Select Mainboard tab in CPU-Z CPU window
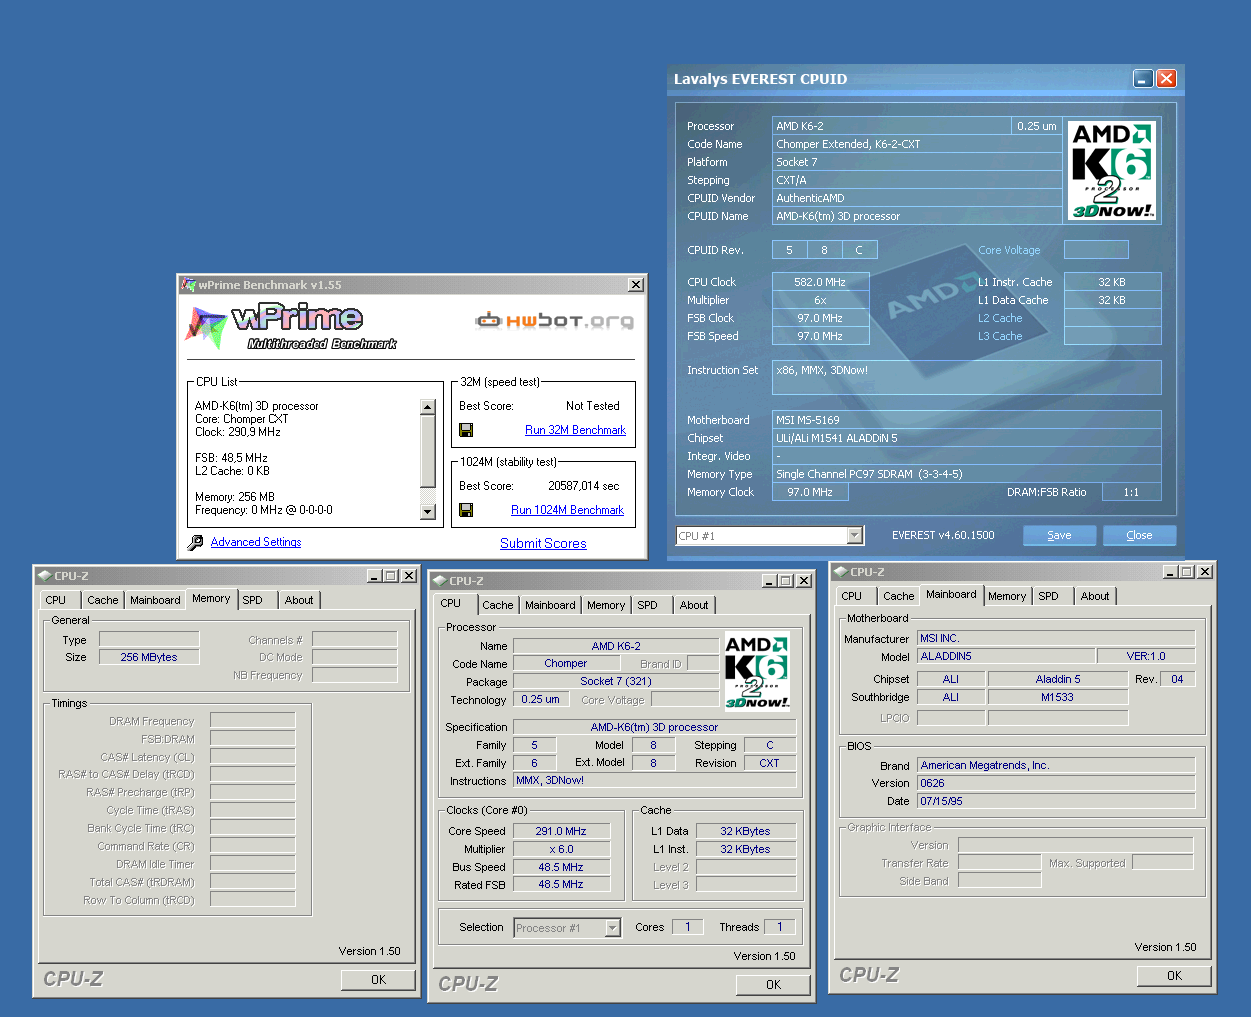The height and width of the screenshot is (1017, 1251). (x=550, y=605)
